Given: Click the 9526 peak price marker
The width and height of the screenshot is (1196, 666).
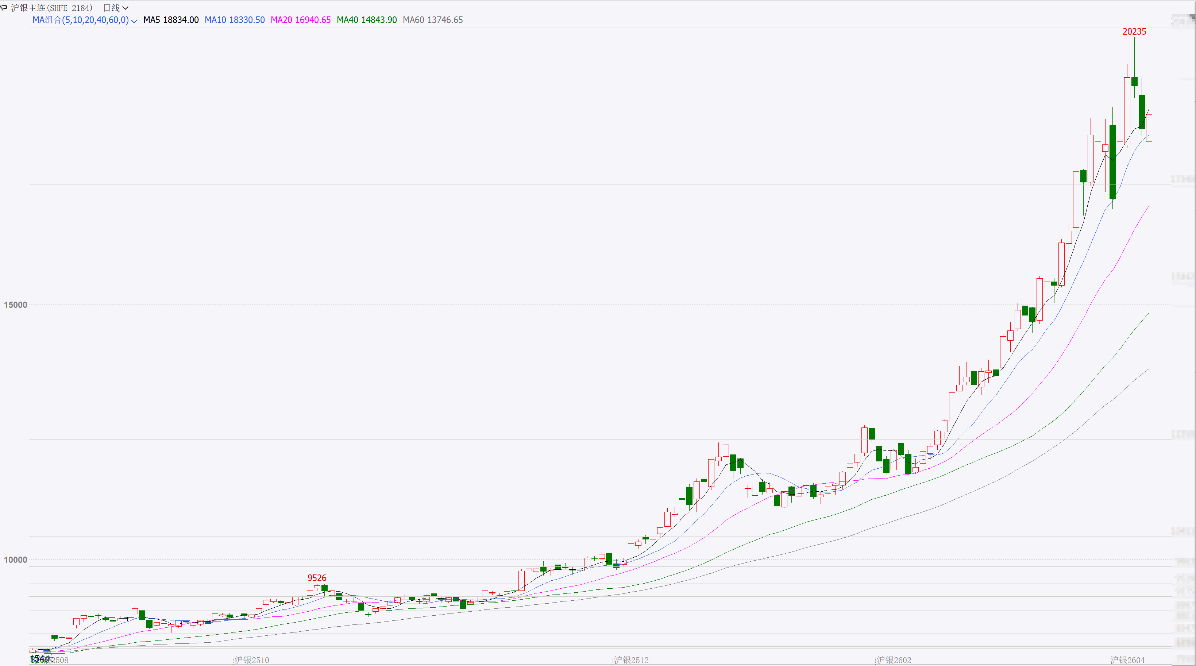Looking at the screenshot, I should coord(317,578).
